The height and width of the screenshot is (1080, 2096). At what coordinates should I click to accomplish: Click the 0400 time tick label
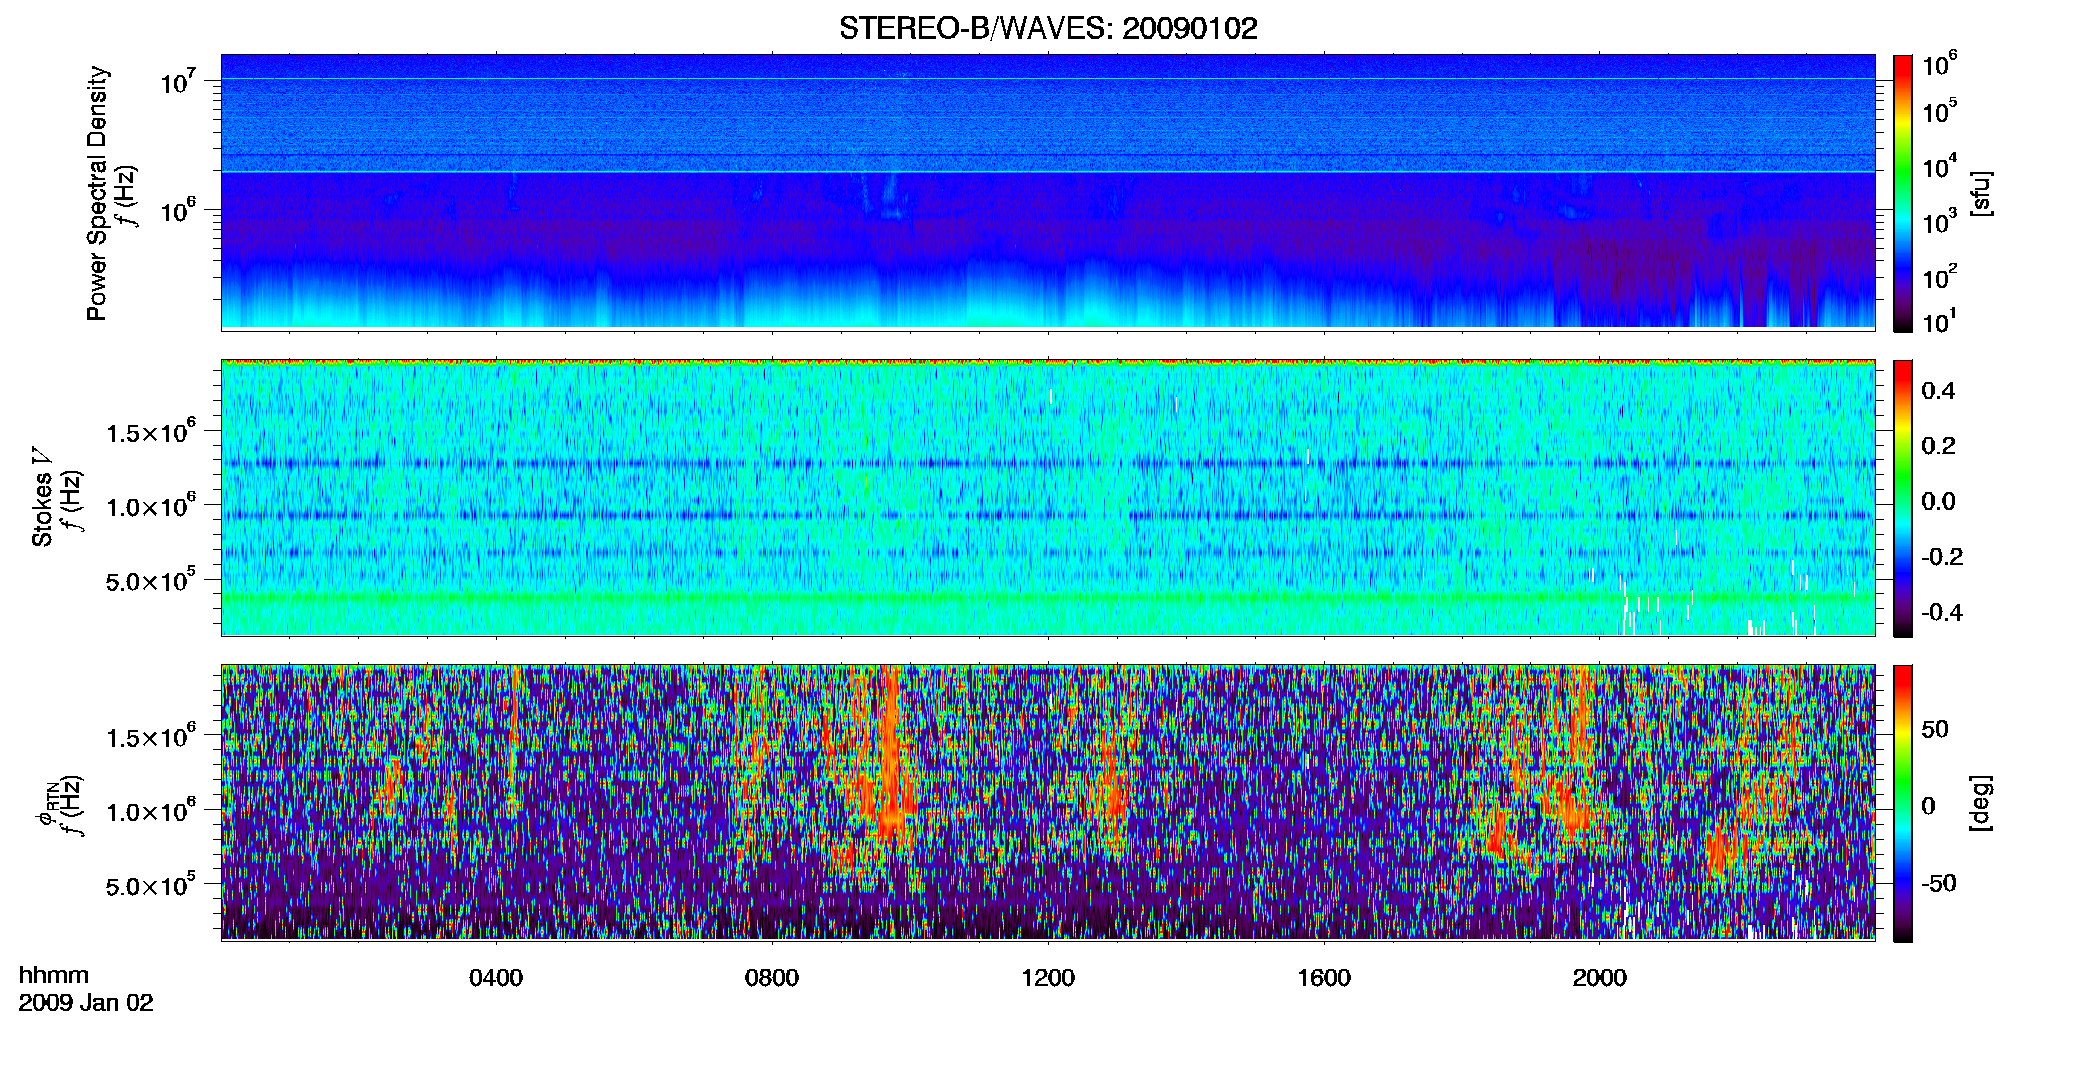pyautogui.click(x=496, y=978)
